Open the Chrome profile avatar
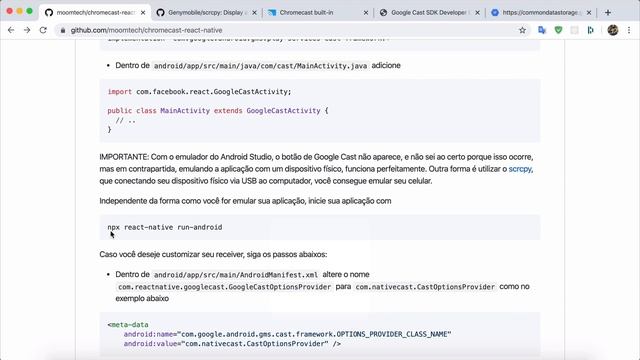Viewport: 640px width, 360px height. click(x=613, y=30)
